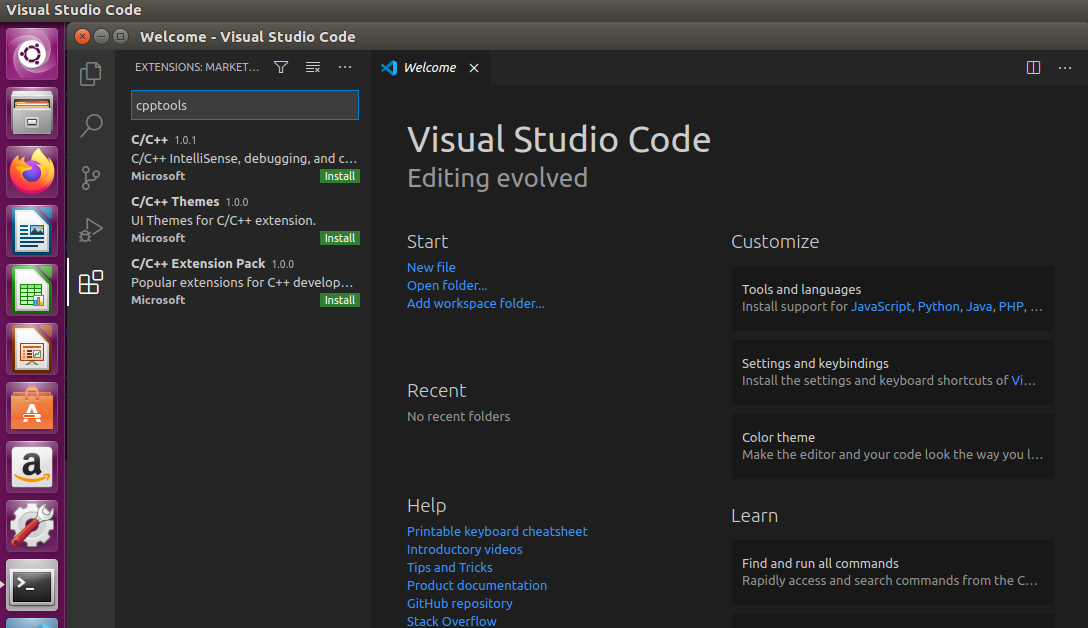The height and width of the screenshot is (628, 1088).
Task: Click the Open folder link
Action: pyautogui.click(x=447, y=285)
